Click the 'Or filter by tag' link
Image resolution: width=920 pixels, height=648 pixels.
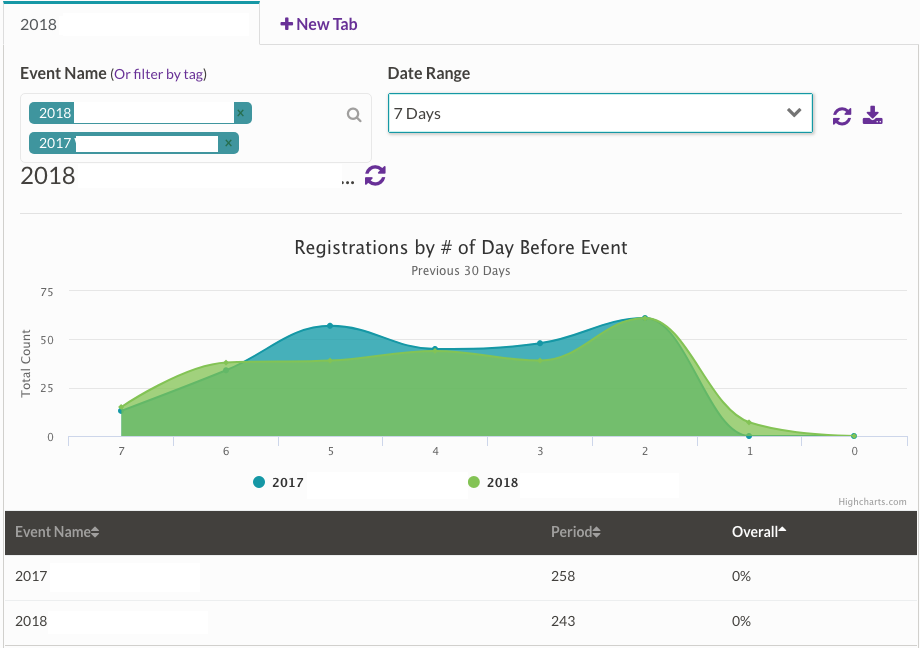pyautogui.click(x=160, y=74)
